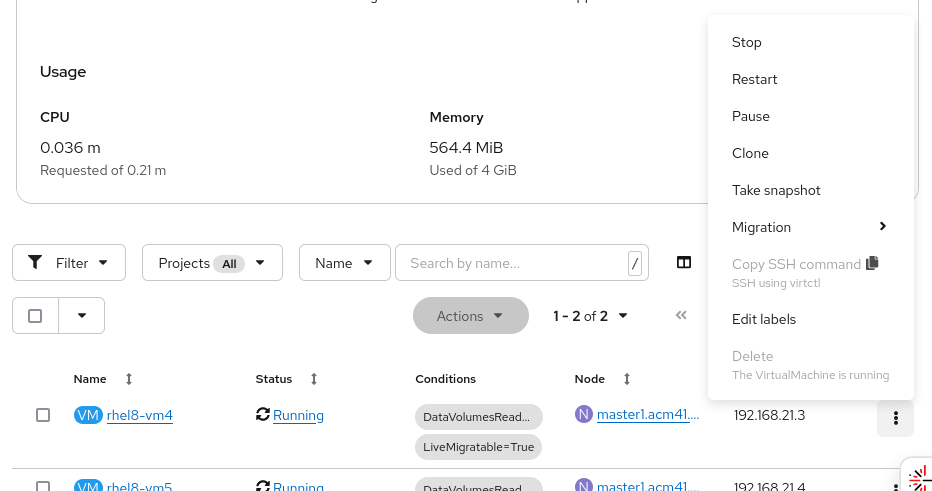Open the master1 node link for rhel8-vm4
Image resolution: width=932 pixels, height=491 pixels.
coord(648,415)
